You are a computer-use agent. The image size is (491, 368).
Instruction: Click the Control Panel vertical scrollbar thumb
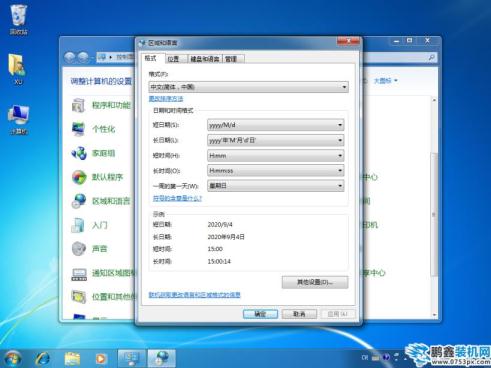click(434, 213)
